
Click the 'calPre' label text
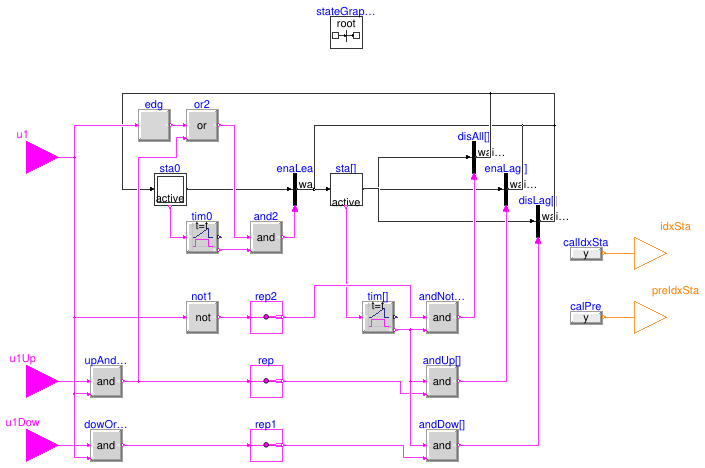coord(585,306)
